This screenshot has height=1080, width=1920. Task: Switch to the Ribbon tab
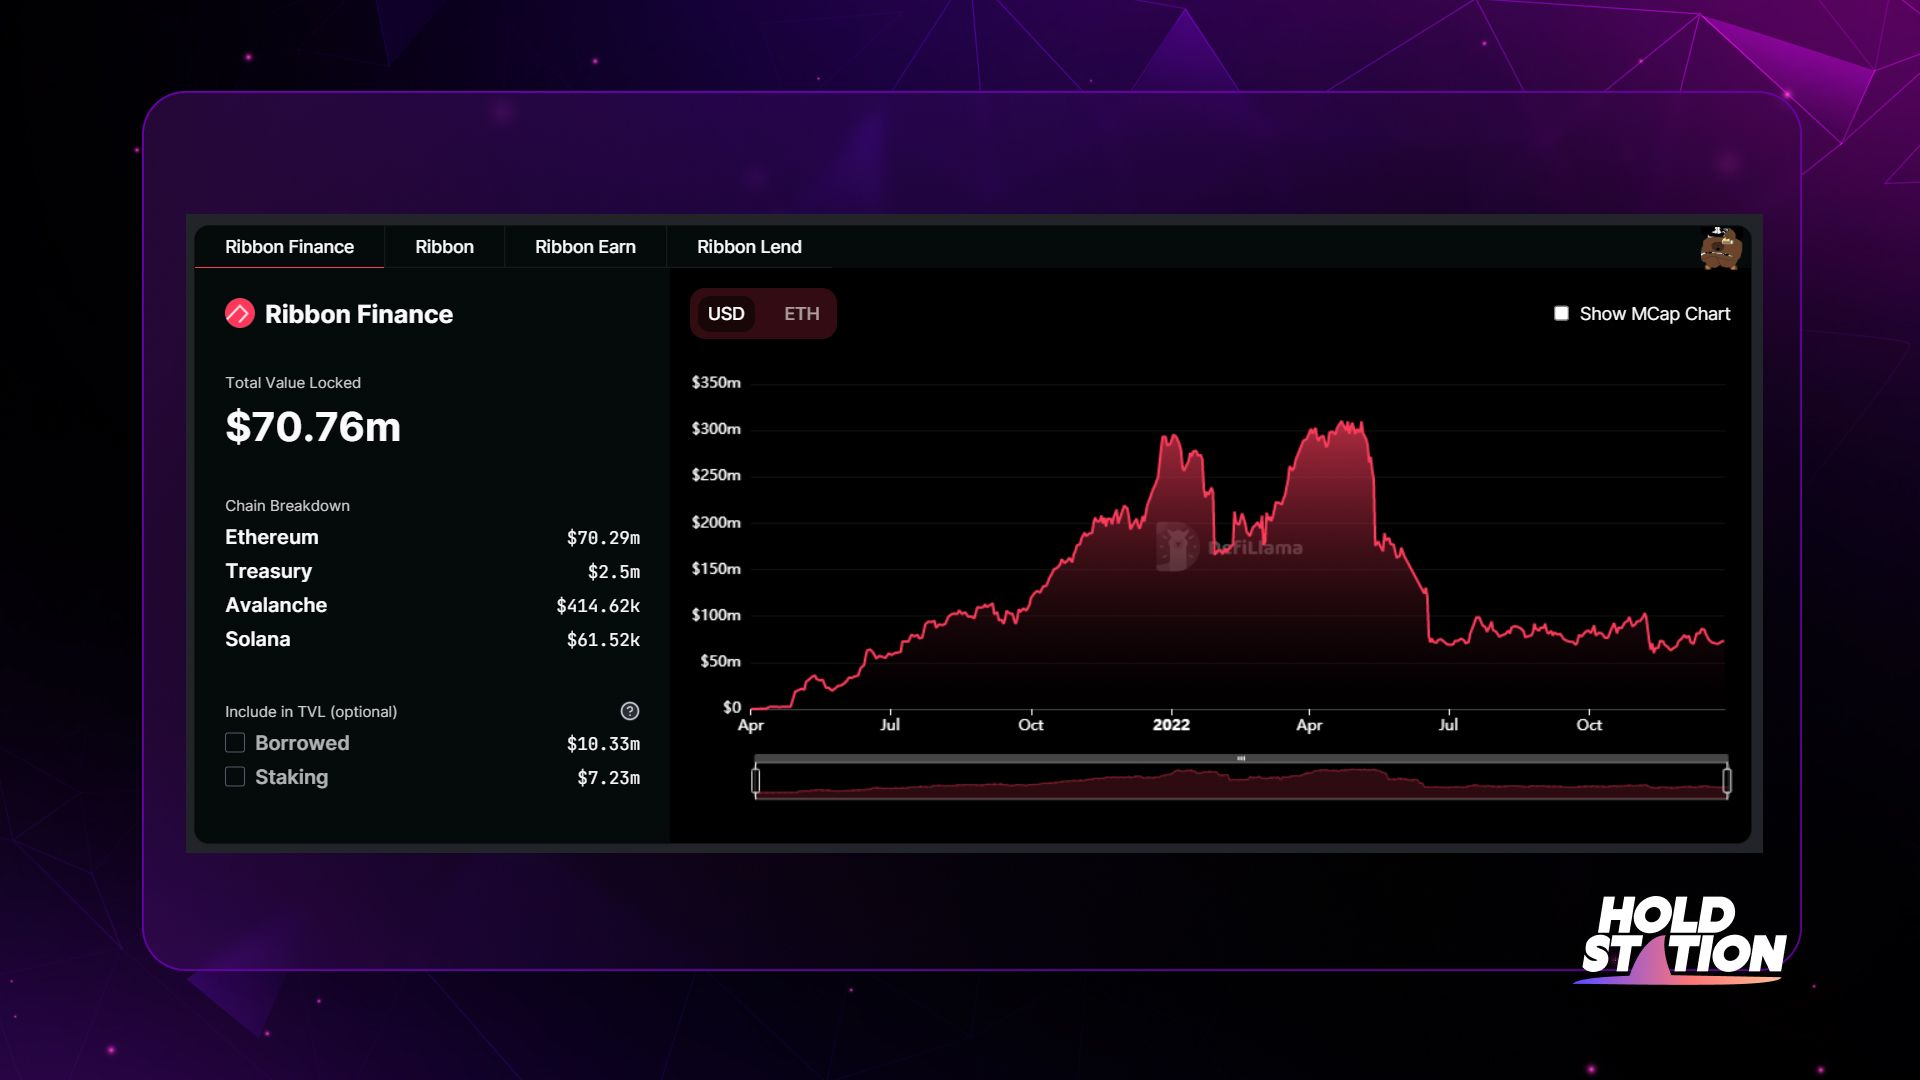click(x=444, y=247)
